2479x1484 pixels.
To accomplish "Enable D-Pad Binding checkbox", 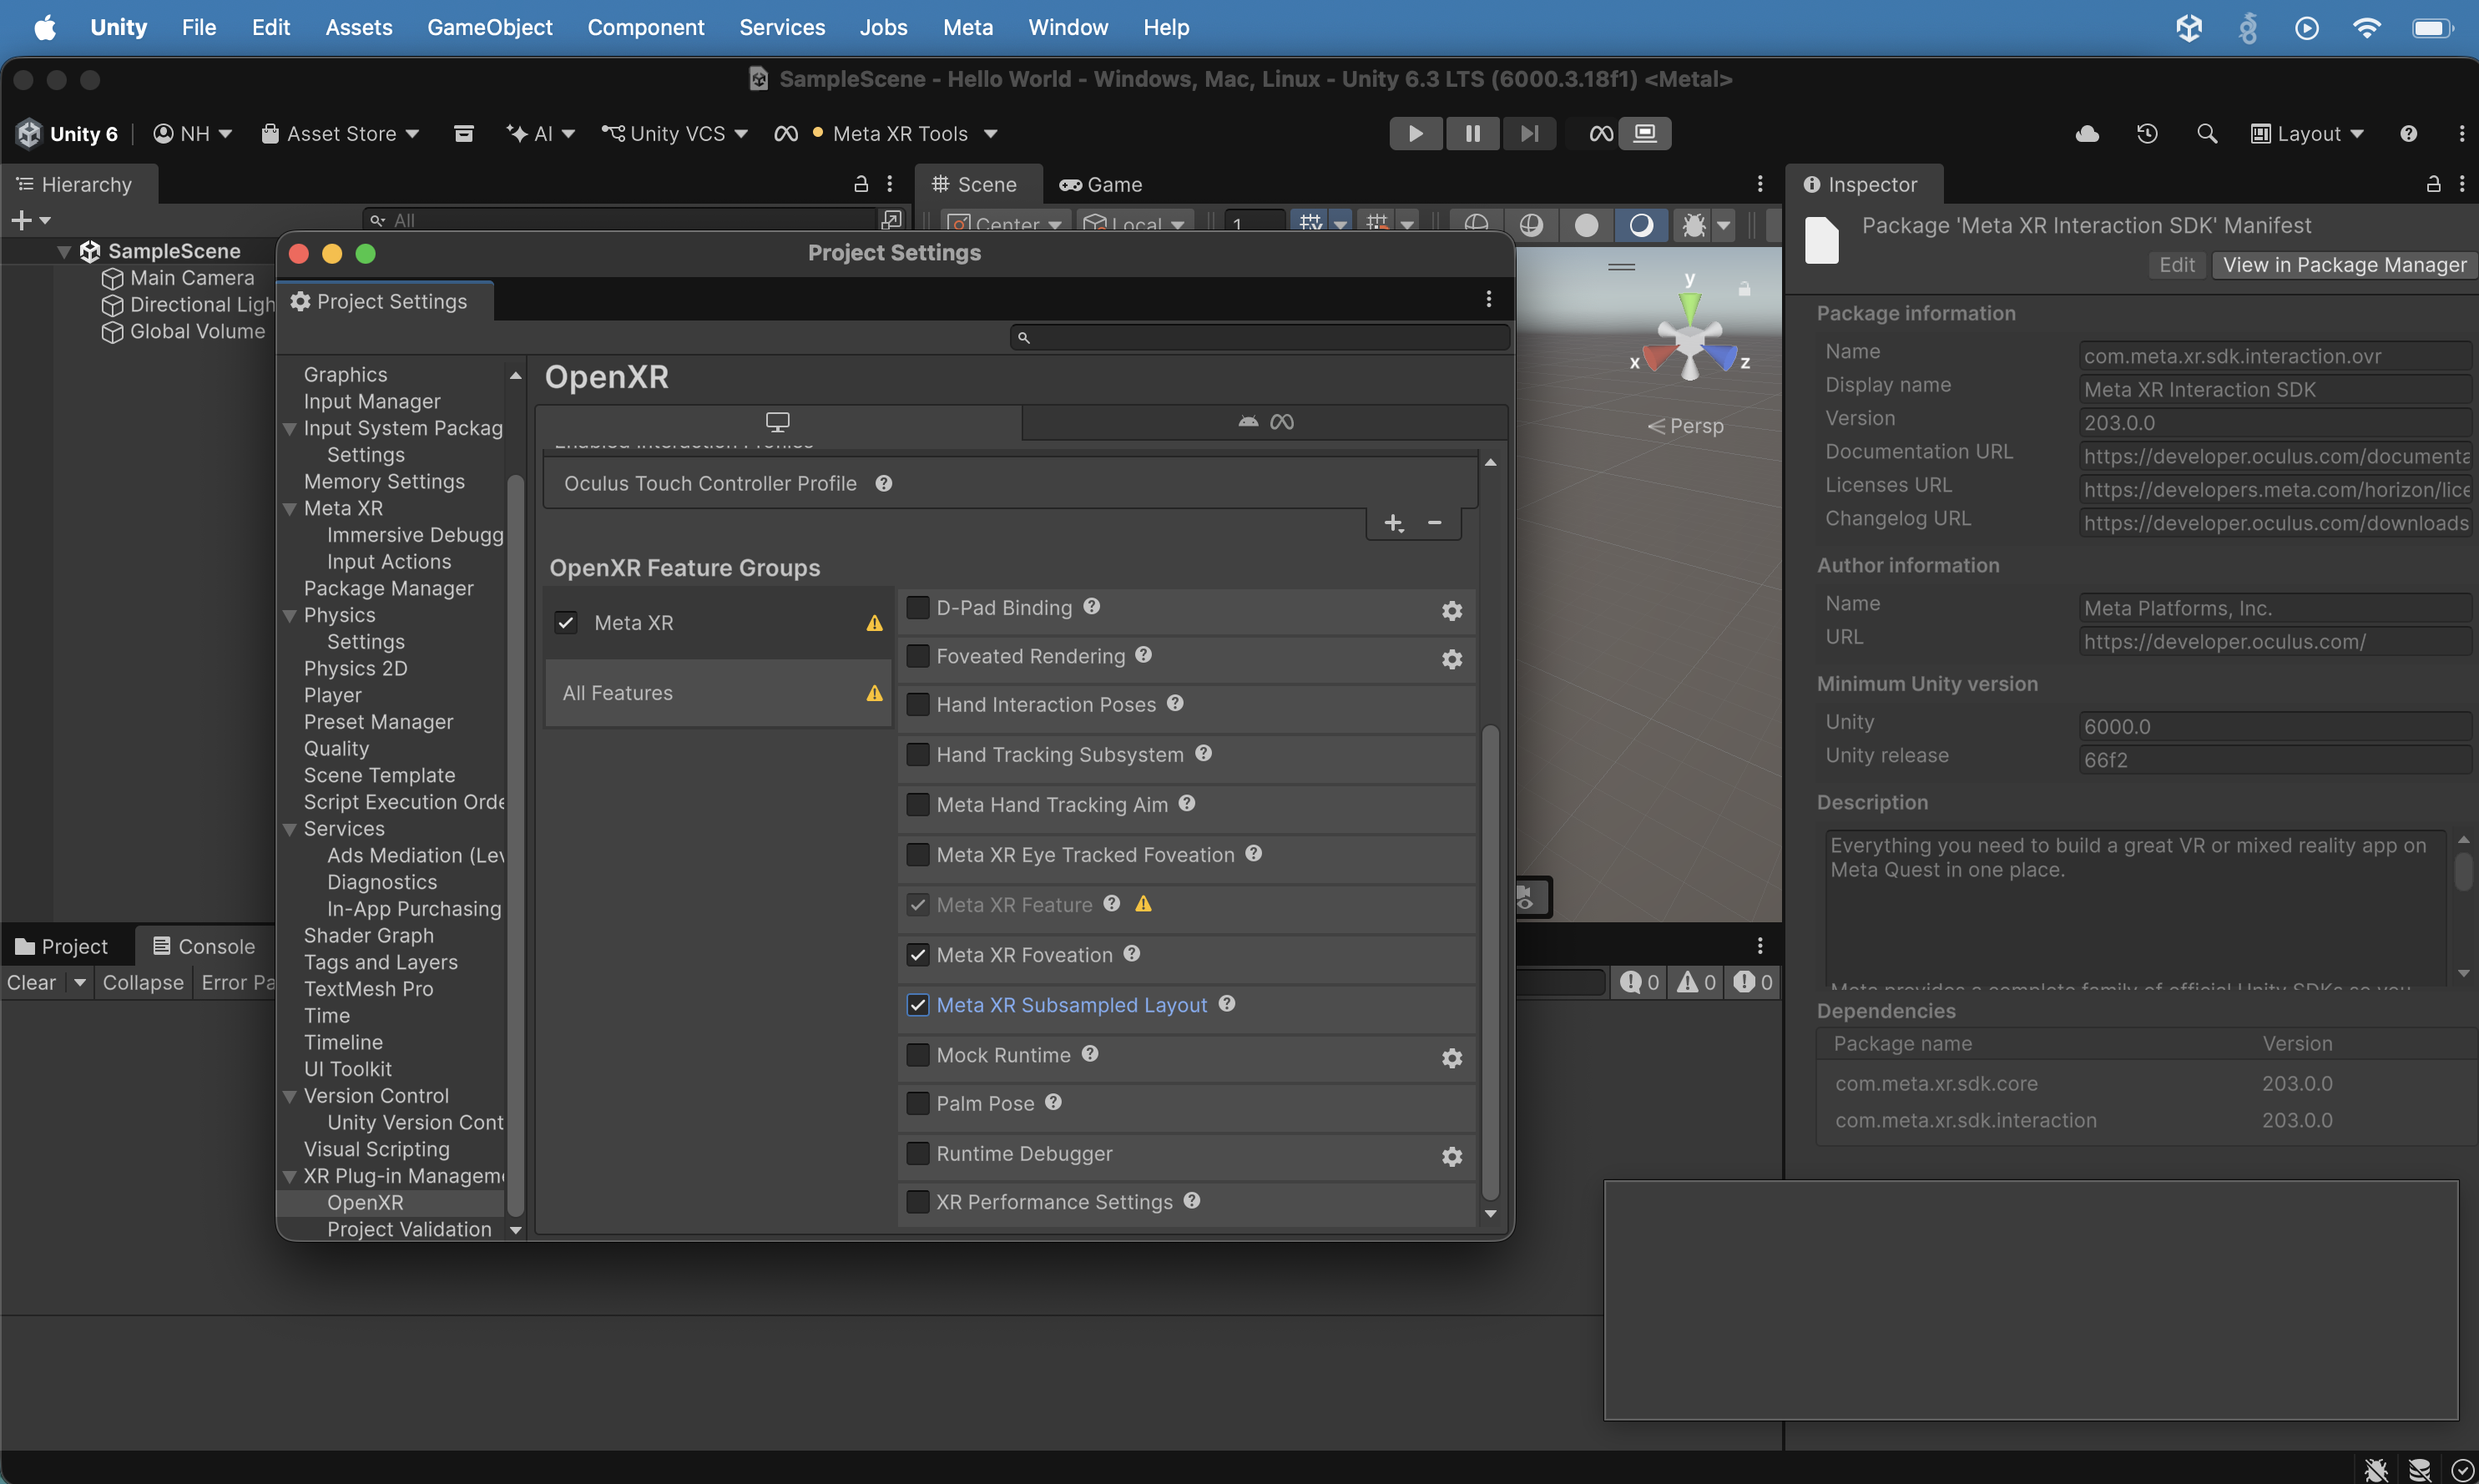I will [x=917, y=607].
